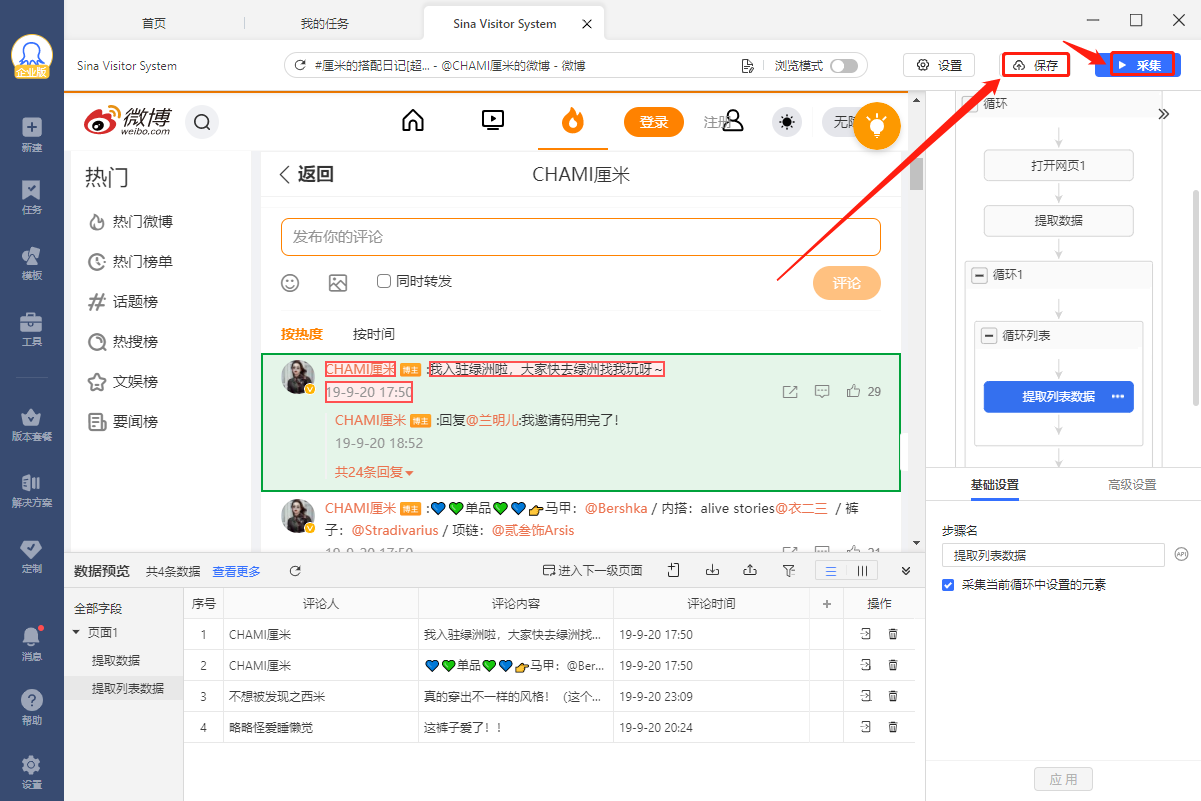Click the 应用 apply button
The width and height of the screenshot is (1201, 801).
tap(1064, 779)
